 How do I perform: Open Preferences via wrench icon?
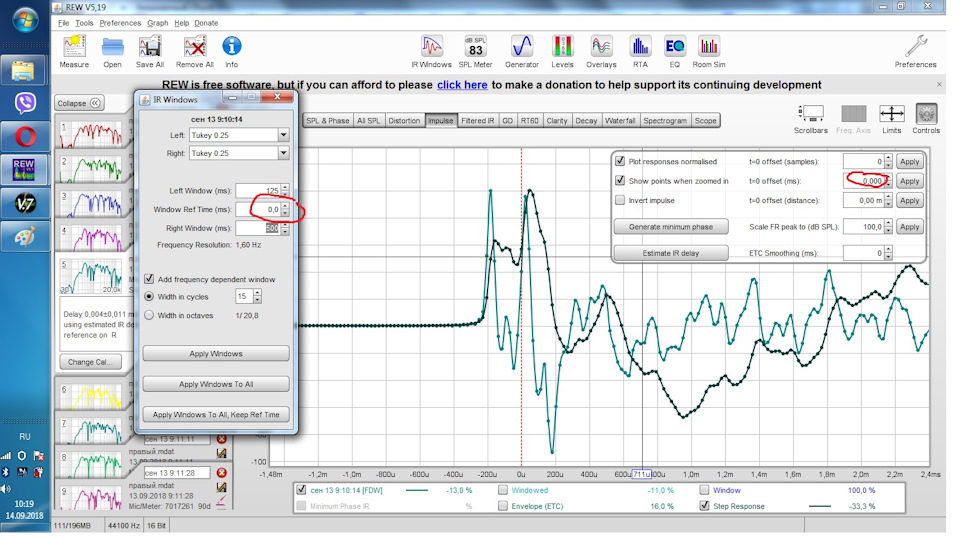916,47
